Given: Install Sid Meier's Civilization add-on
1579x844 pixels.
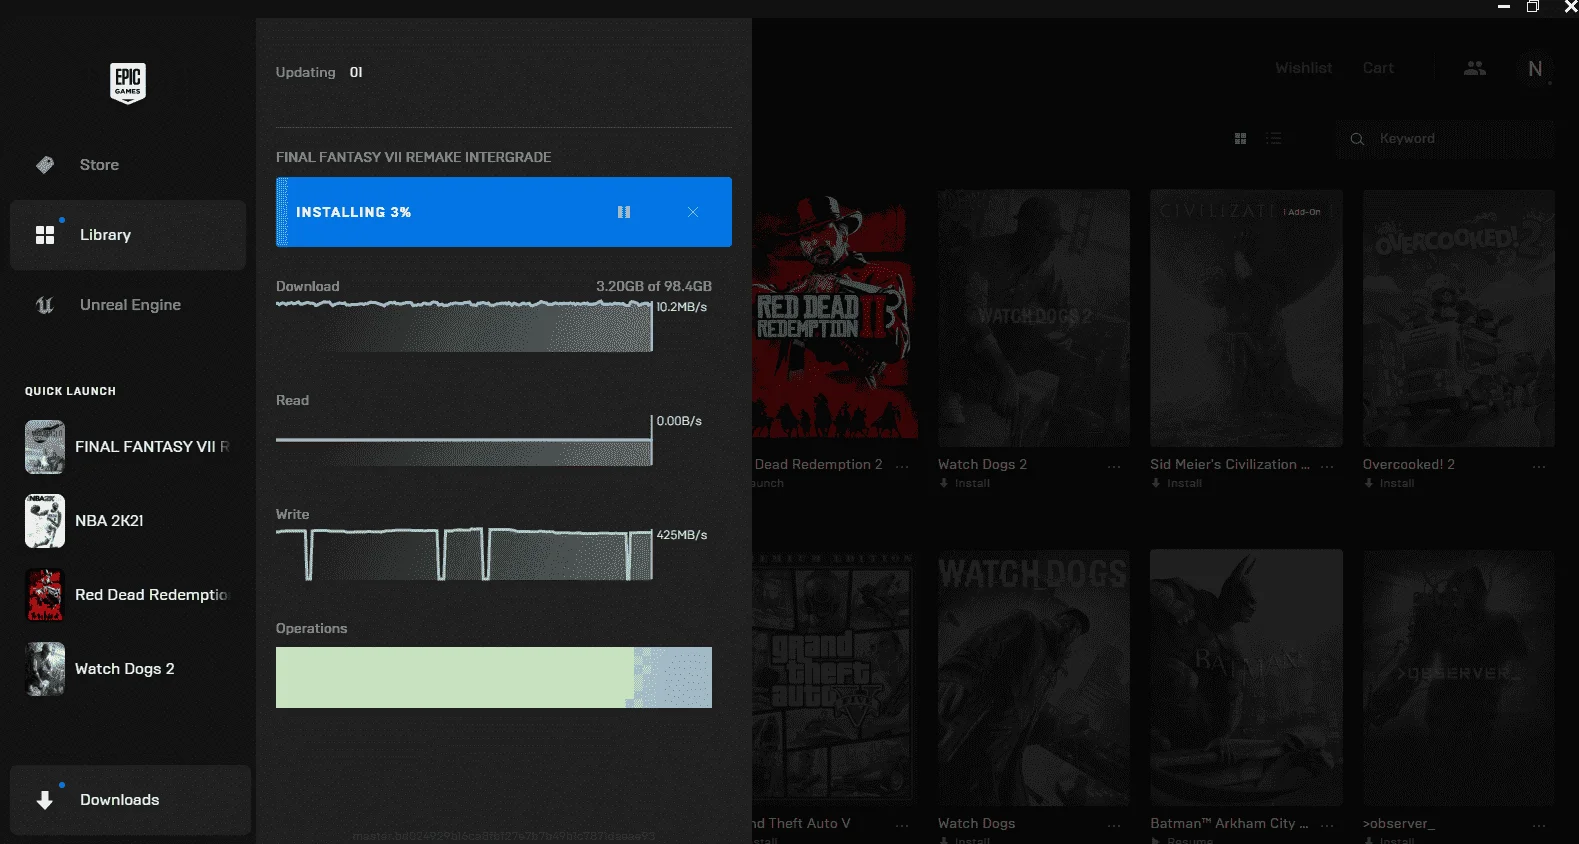Looking at the screenshot, I should coord(1177,483).
